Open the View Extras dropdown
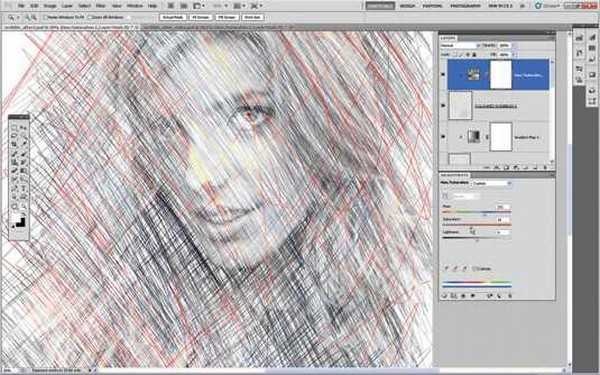 199,6
